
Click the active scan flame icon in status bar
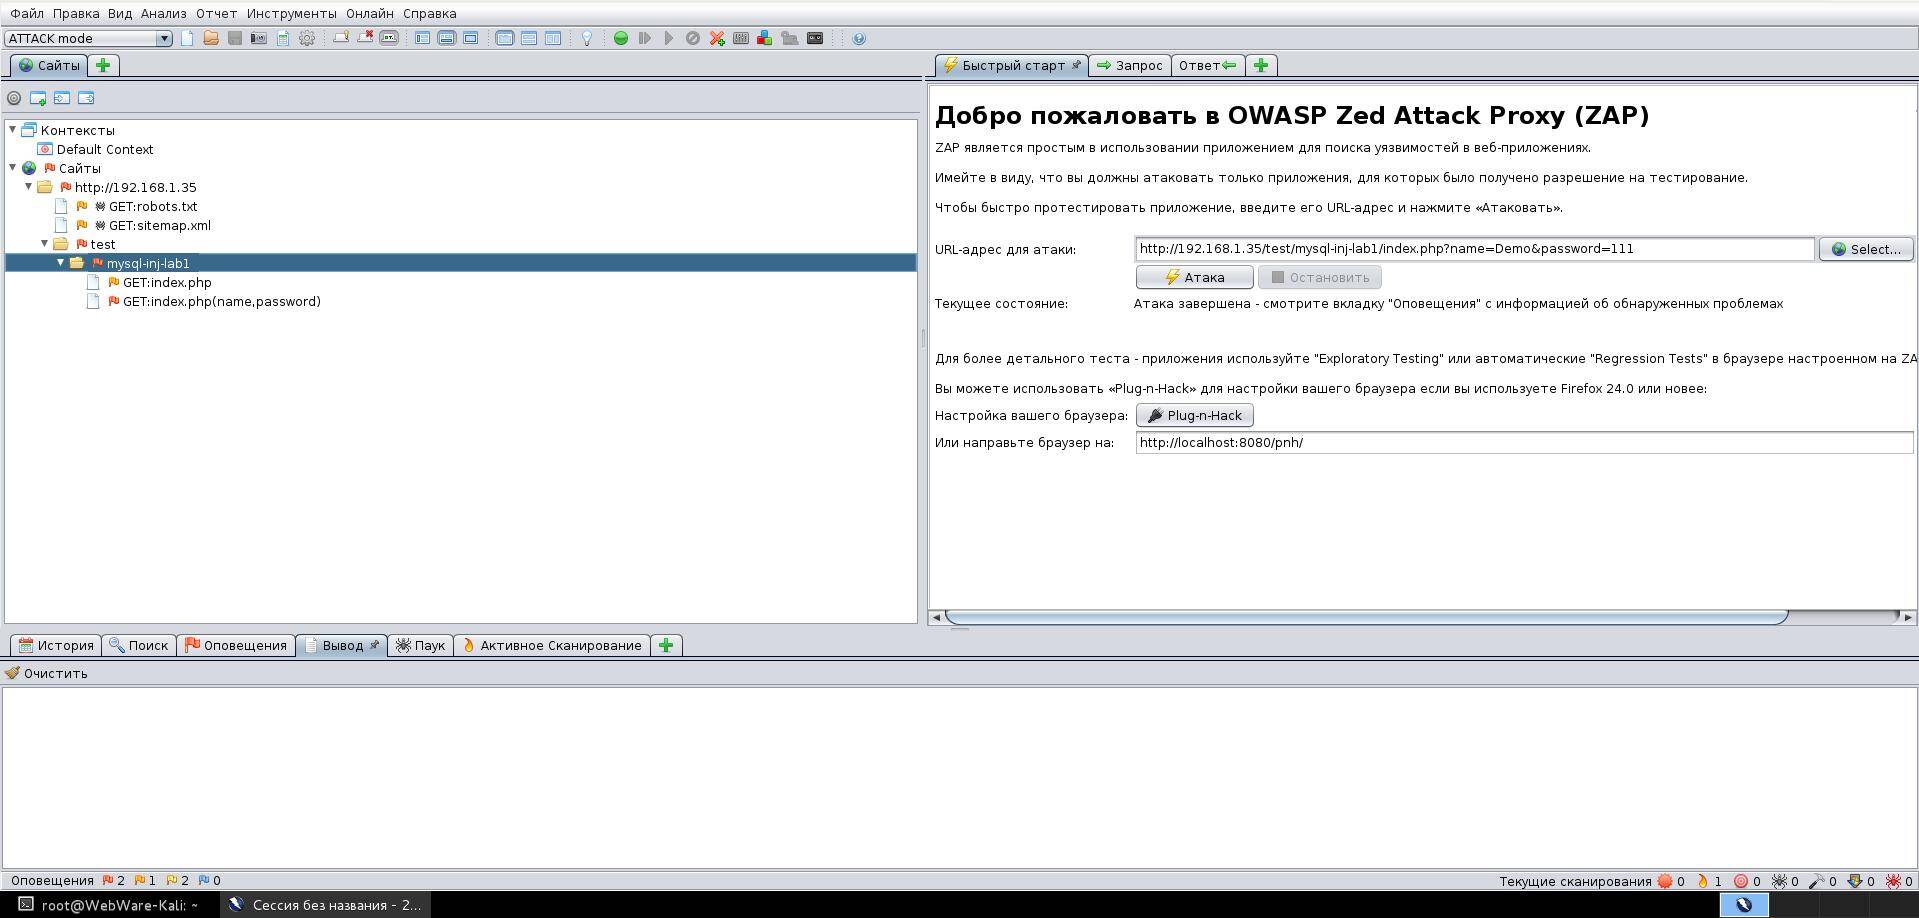click(x=1703, y=881)
